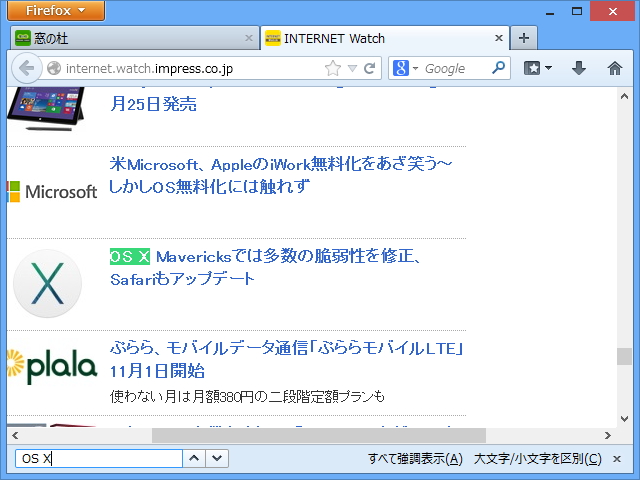Click the site identity globe icon
Viewport: 640px width, 480px height.
[x=54, y=68]
